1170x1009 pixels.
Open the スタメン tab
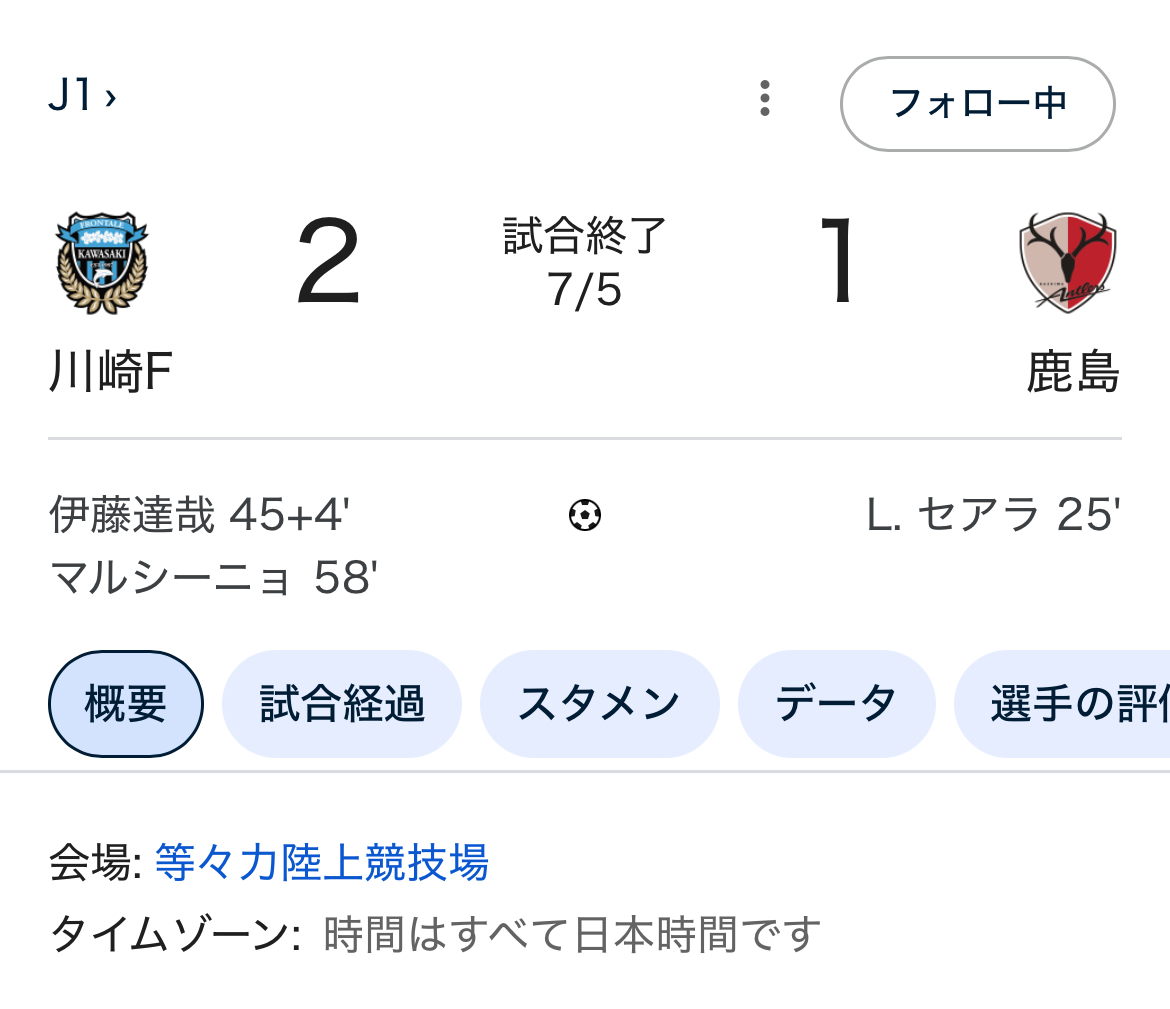pyautogui.click(x=599, y=704)
